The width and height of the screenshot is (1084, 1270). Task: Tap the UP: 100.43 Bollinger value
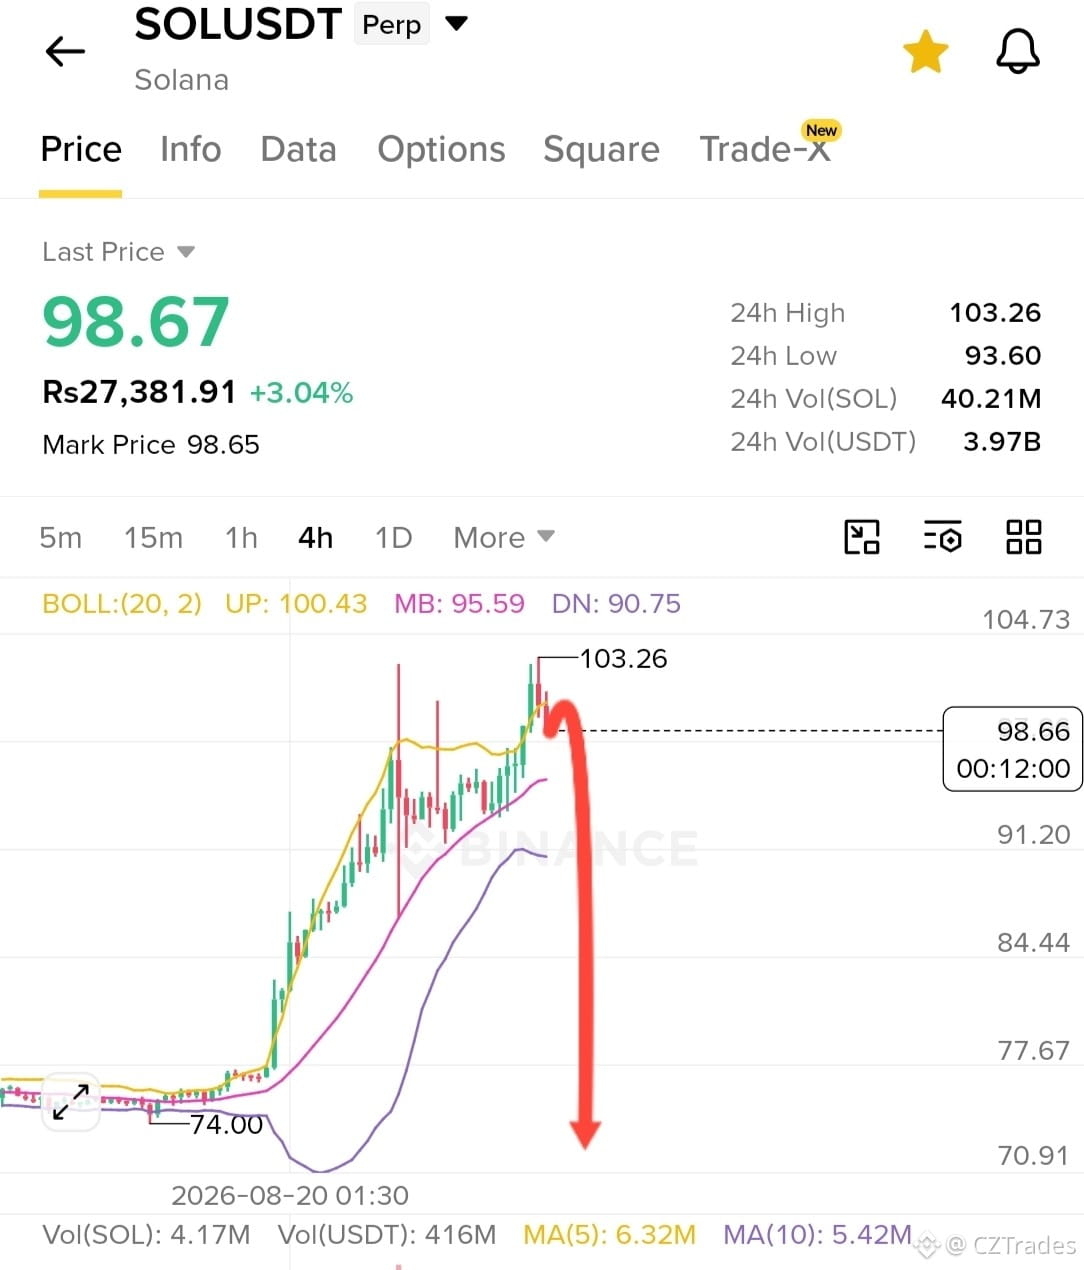pos(296,604)
